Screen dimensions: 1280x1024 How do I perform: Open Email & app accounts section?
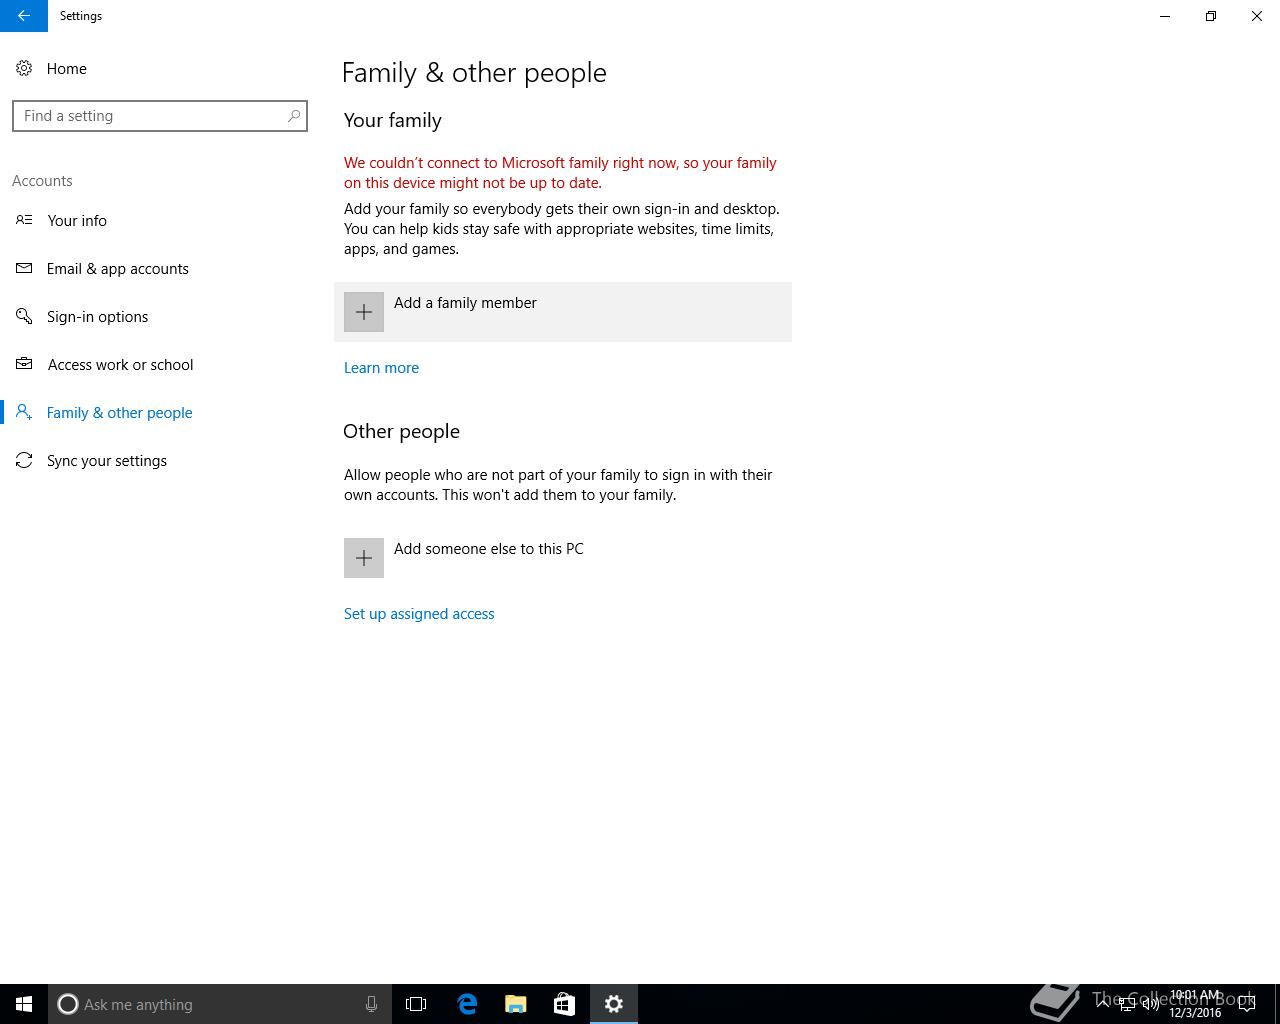[x=160, y=268]
